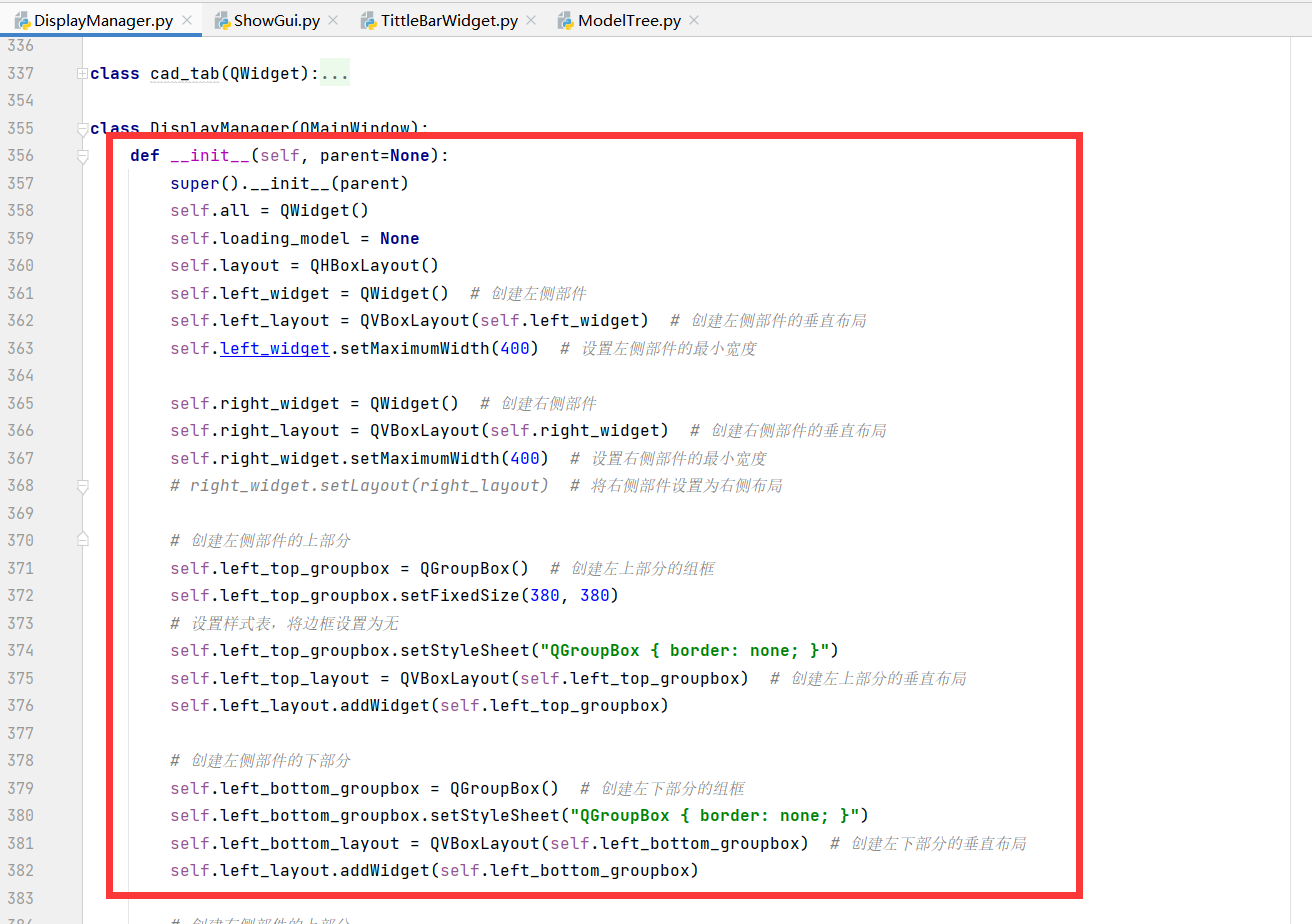Click line number 363 in the gutter
Viewport: 1312px width, 924px height.
click(x=20, y=348)
